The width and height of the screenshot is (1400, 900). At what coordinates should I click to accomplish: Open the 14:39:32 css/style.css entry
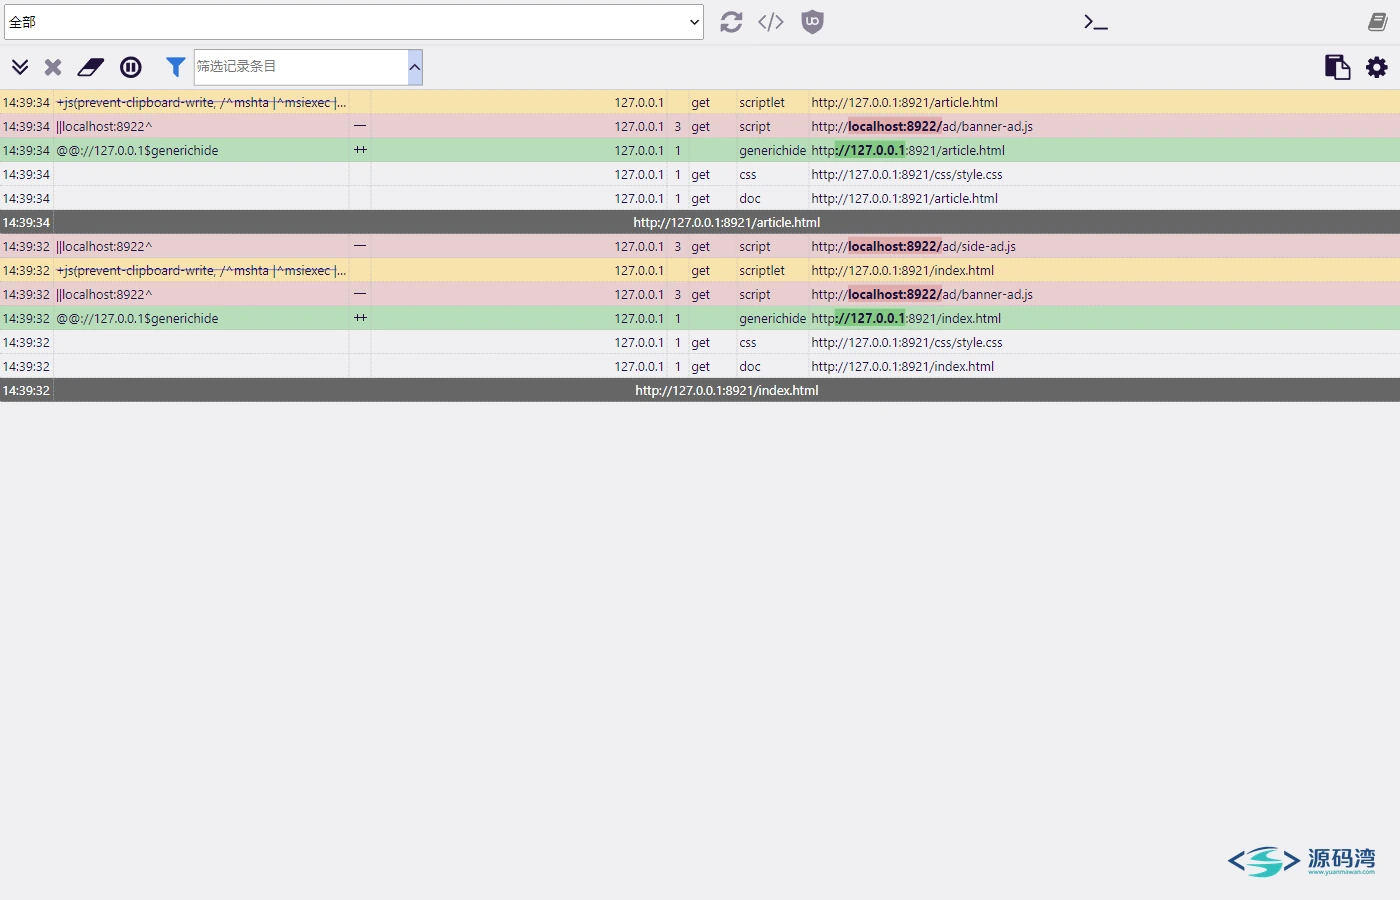(x=907, y=342)
